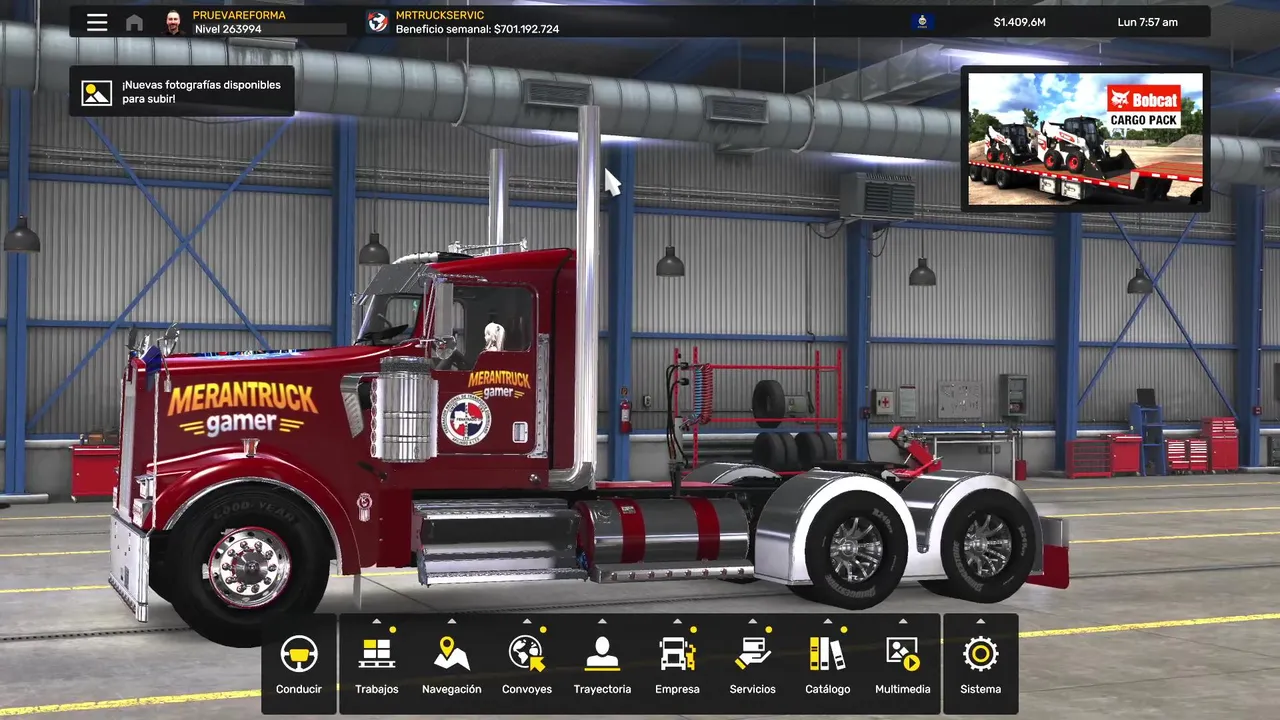Click the Convoyes label

527,689
